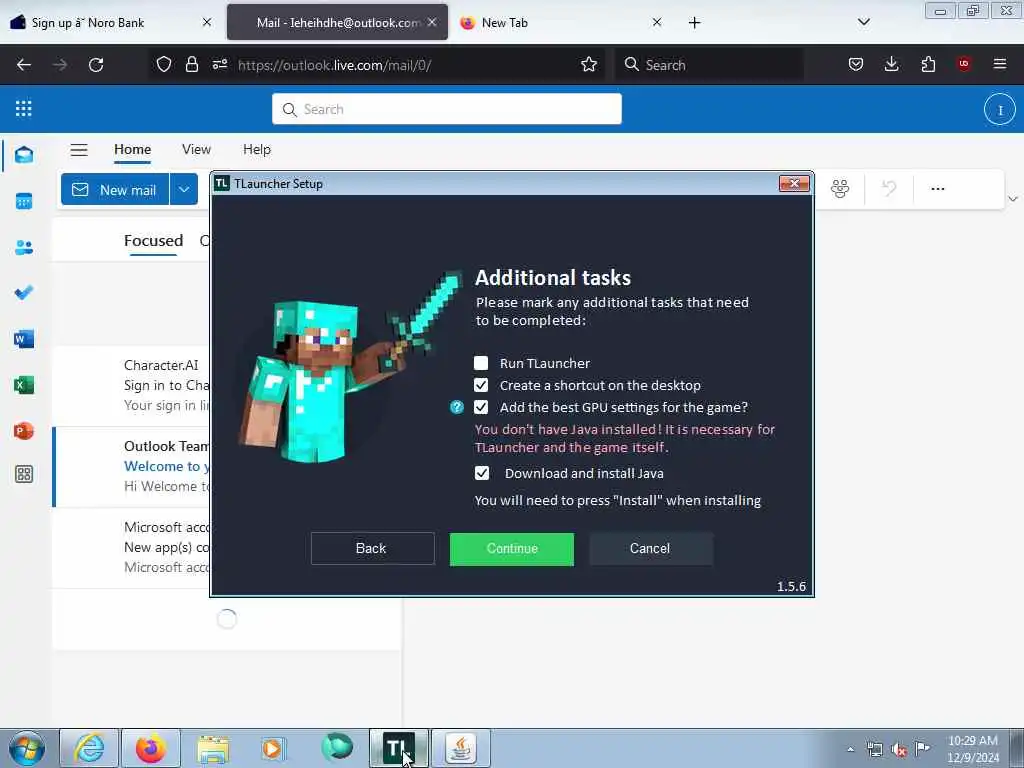Image resolution: width=1024 pixels, height=768 pixels.
Task: Expand the New mail dropdown arrow
Action: [x=184, y=189]
